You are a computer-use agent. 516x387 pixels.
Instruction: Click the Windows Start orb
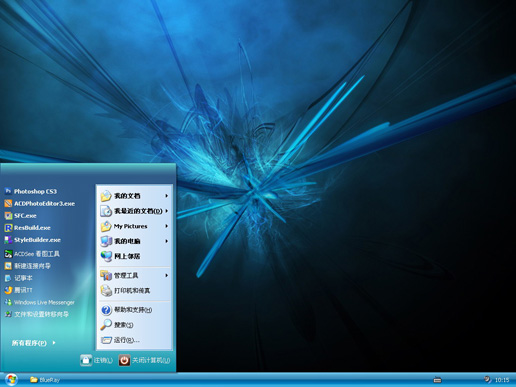11,379
